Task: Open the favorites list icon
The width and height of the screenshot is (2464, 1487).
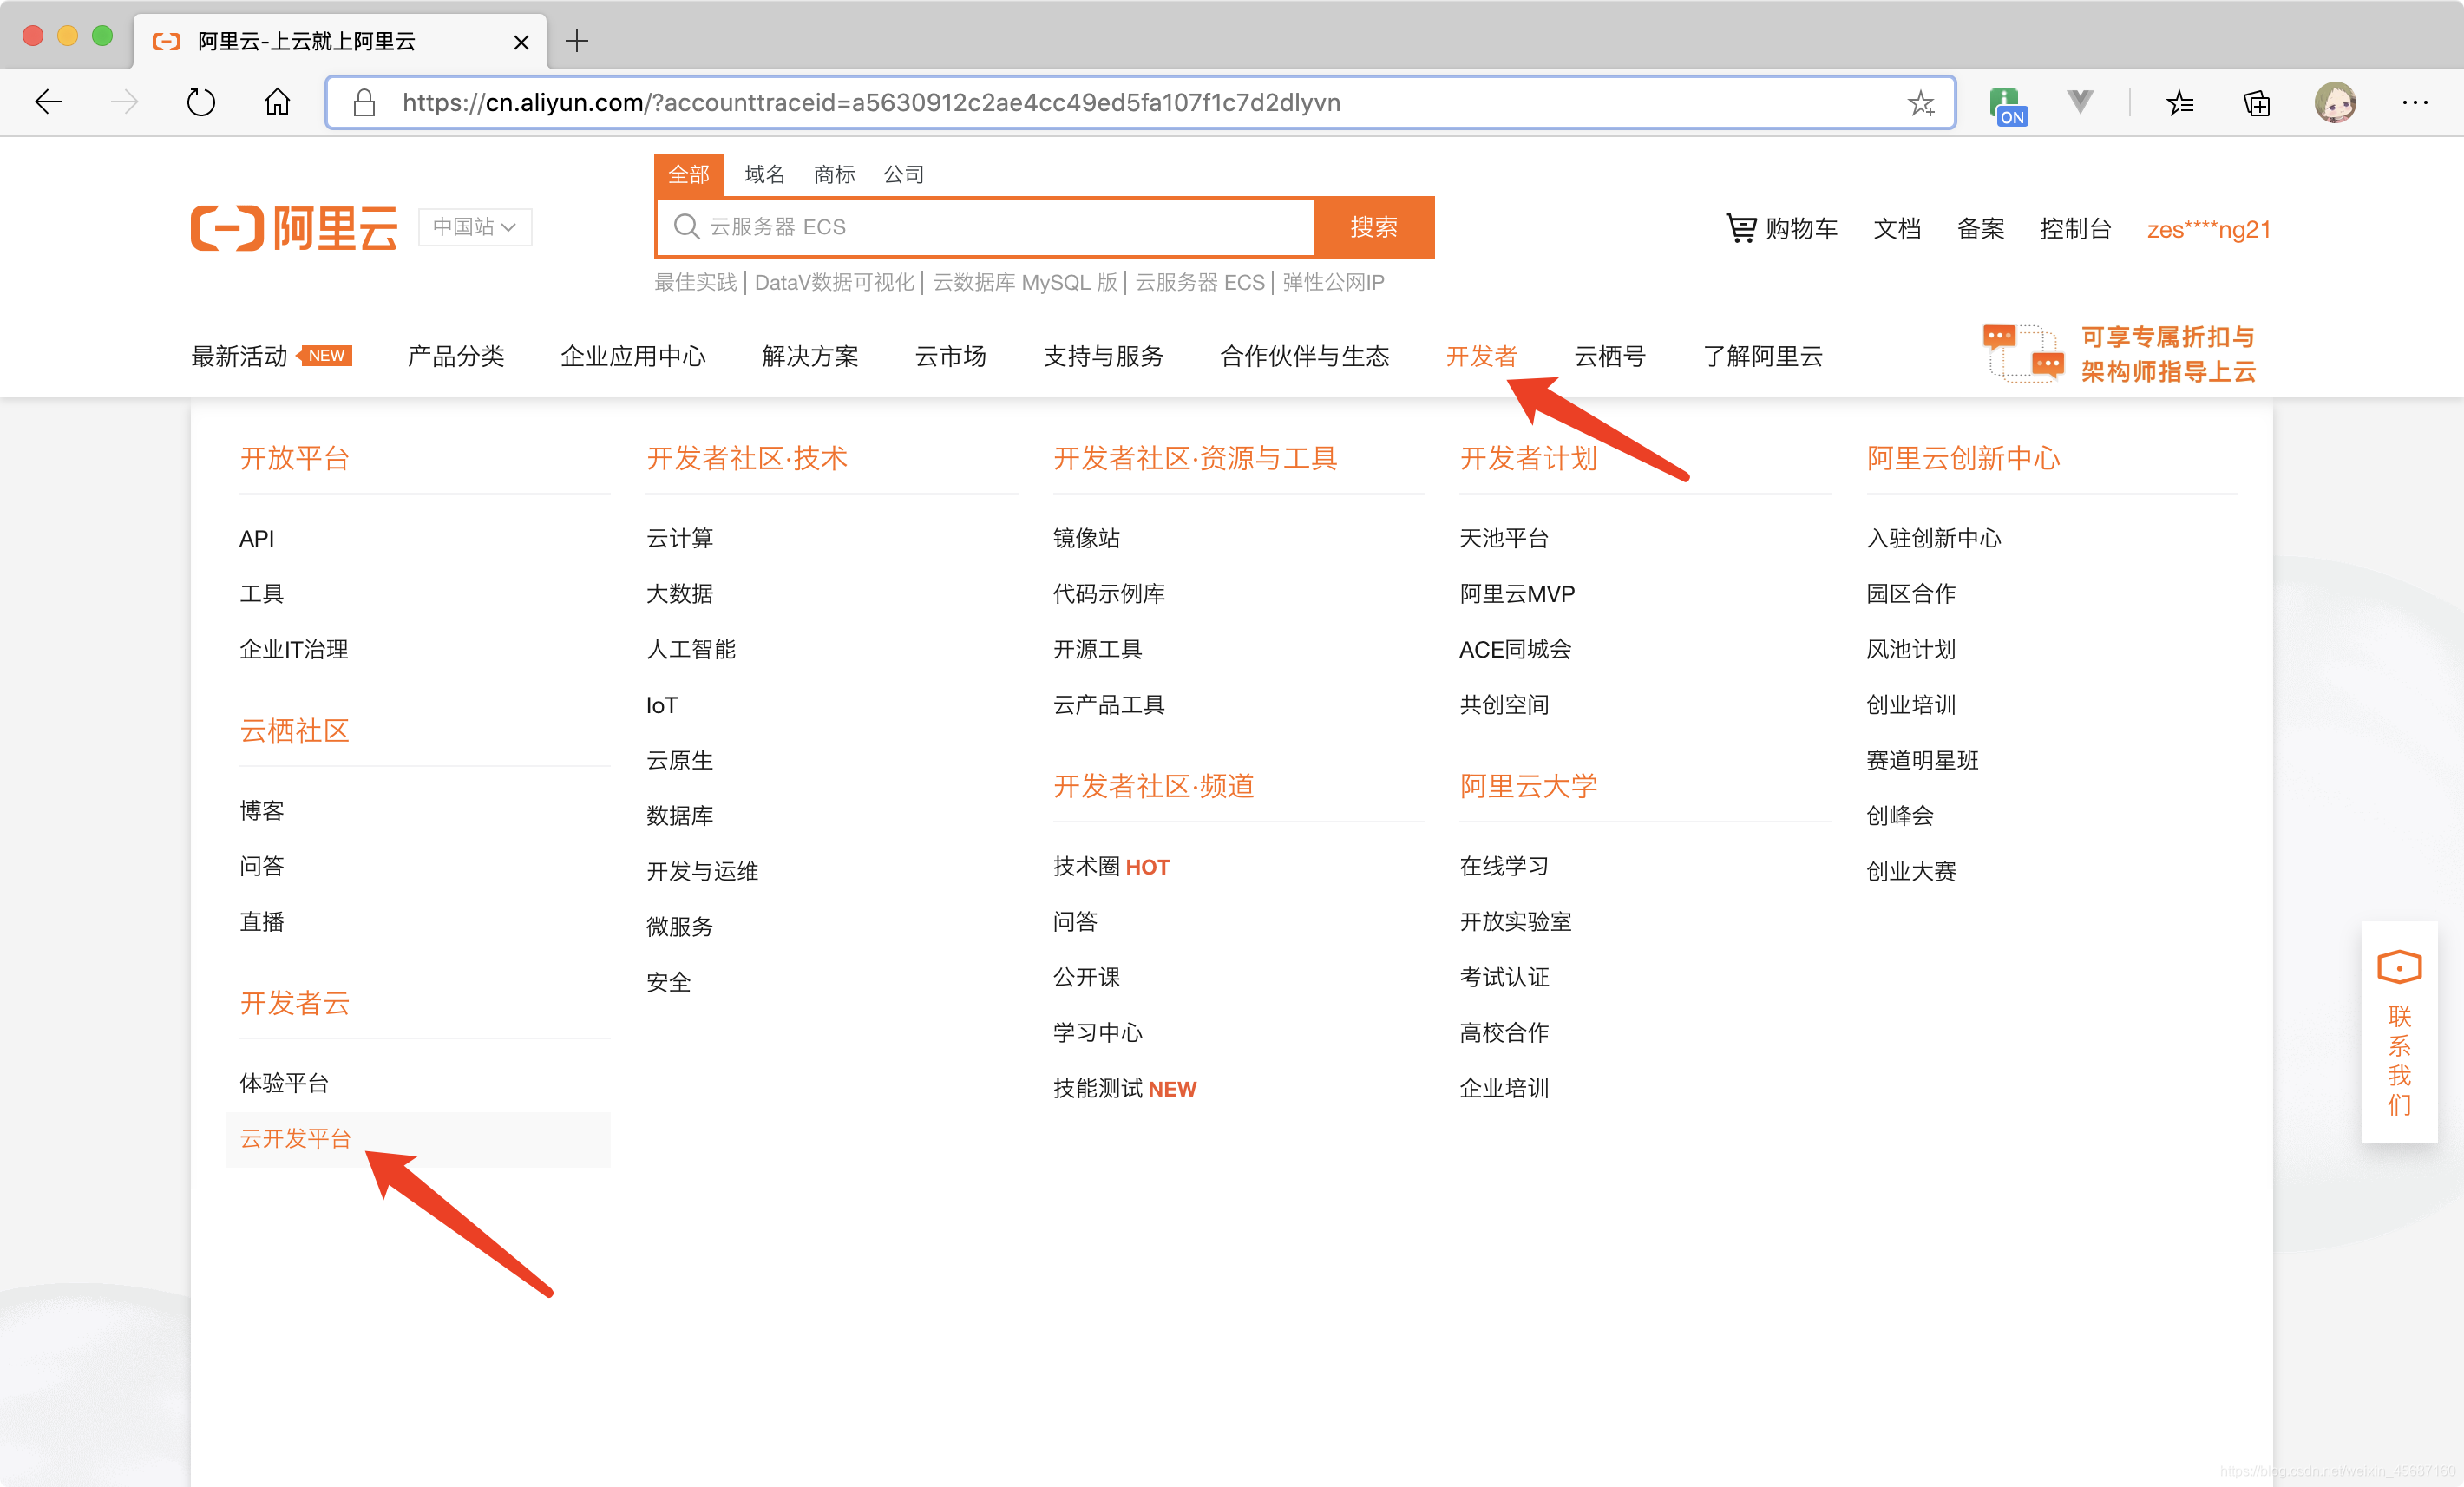Action: pyautogui.click(x=2180, y=102)
